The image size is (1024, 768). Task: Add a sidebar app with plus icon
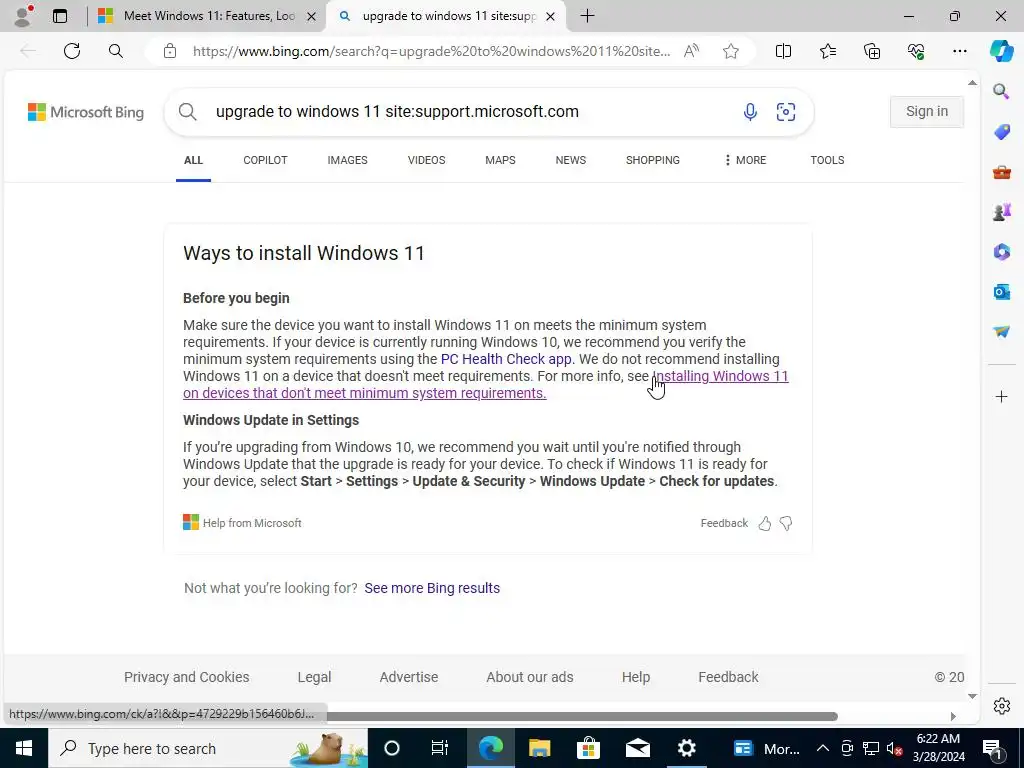[1001, 396]
